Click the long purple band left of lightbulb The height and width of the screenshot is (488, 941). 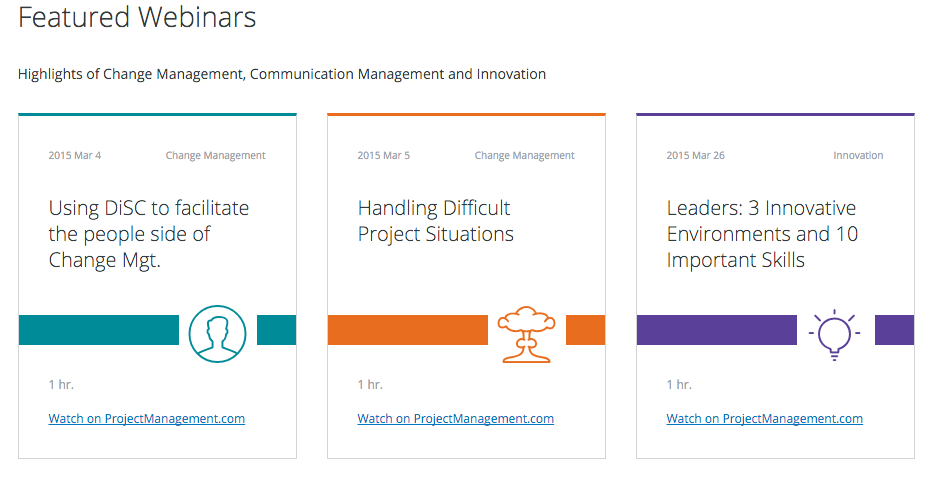[716, 330]
